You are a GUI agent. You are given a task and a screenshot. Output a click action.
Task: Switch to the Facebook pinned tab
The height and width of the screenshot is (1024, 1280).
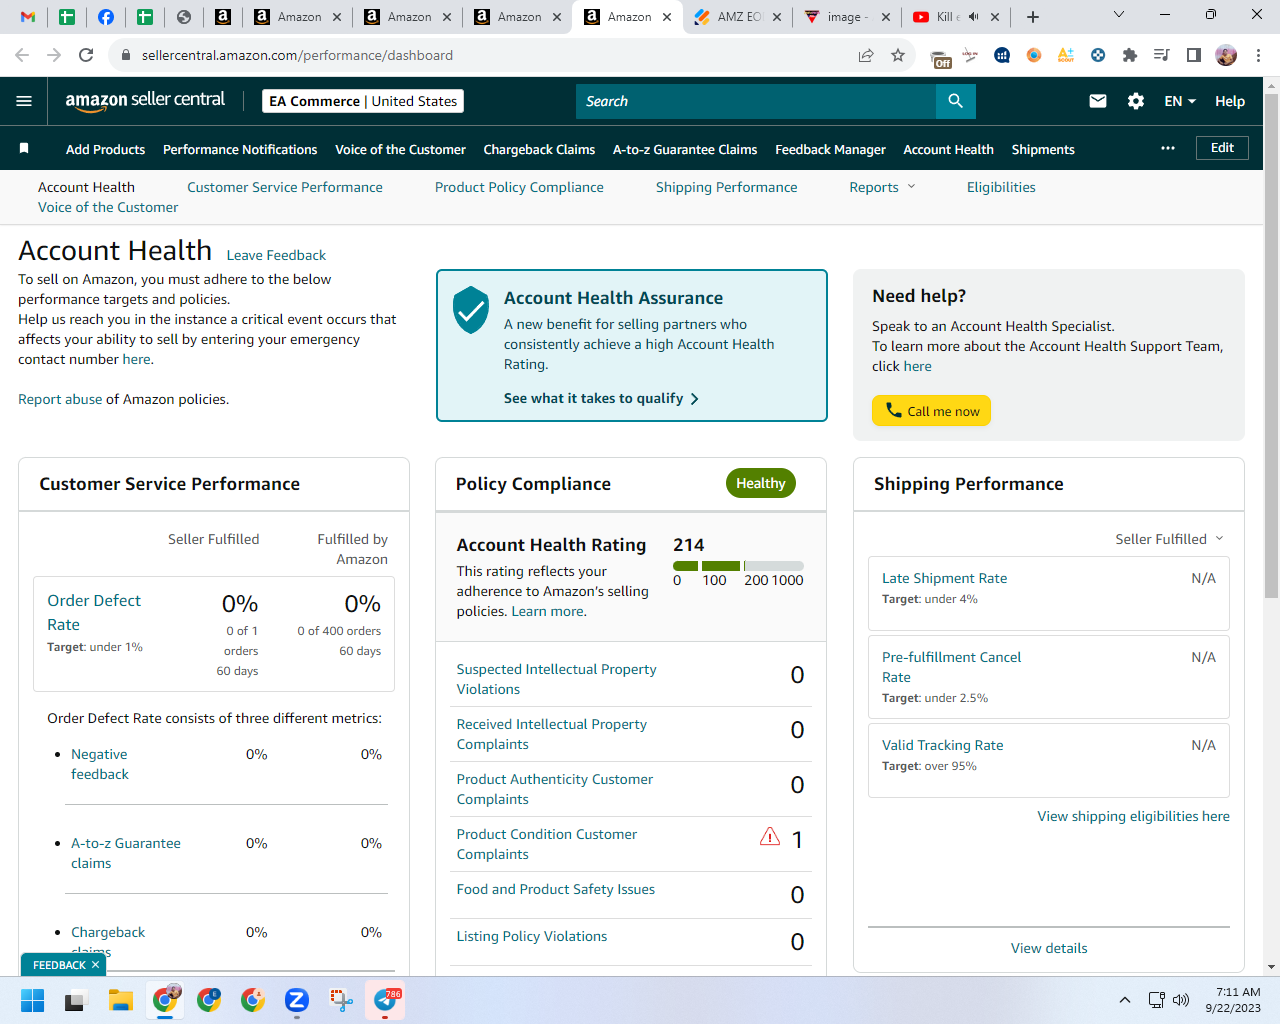coord(106,17)
